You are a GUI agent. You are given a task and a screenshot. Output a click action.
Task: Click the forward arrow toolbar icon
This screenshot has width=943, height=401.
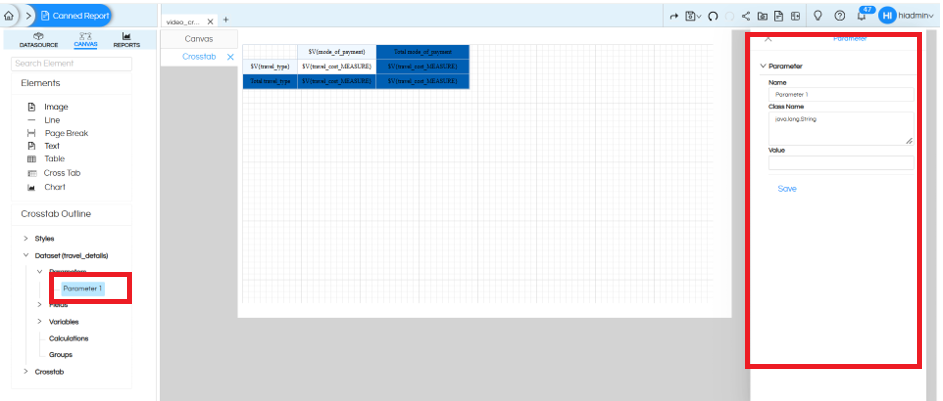tap(674, 16)
